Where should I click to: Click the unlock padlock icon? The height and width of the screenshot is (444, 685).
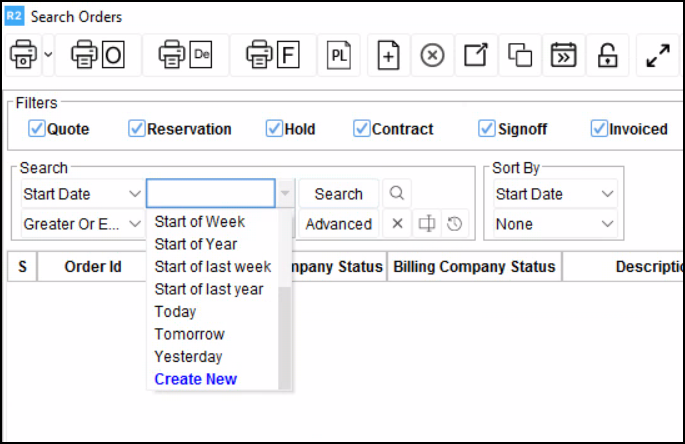[607, 56]
